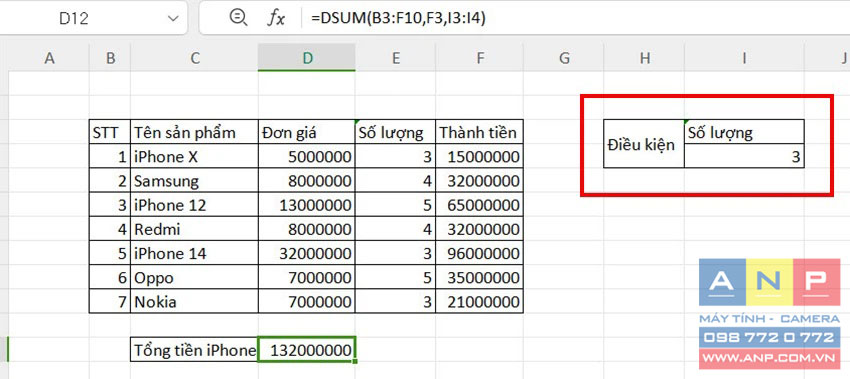
Task: Click the zoom magnifier icon beside fx
Action: (x=239, y=18)
